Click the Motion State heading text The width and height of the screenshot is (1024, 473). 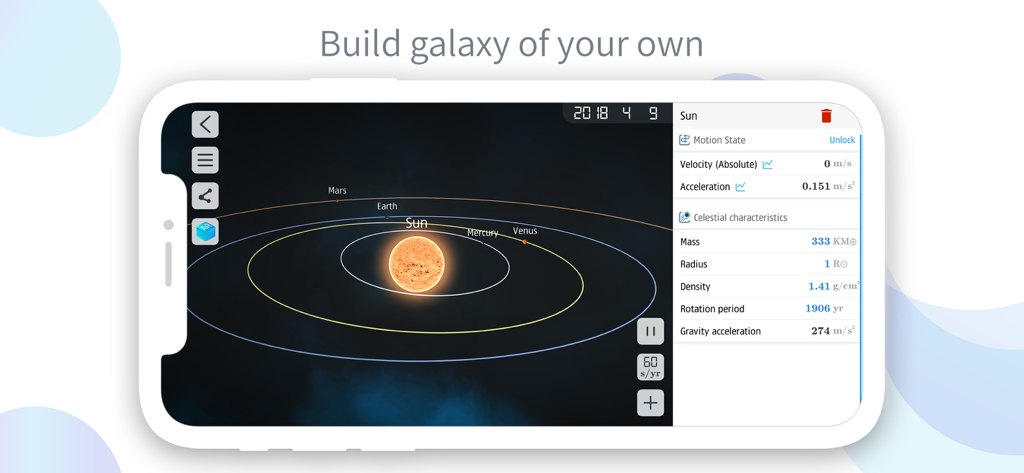tap(719, 140)
